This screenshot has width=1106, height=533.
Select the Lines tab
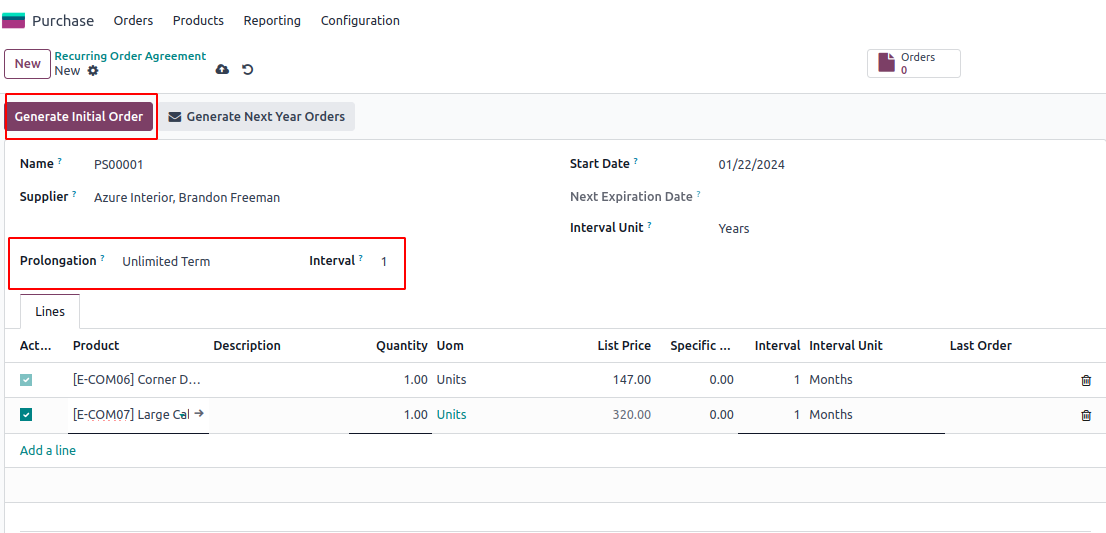point(50,312)
